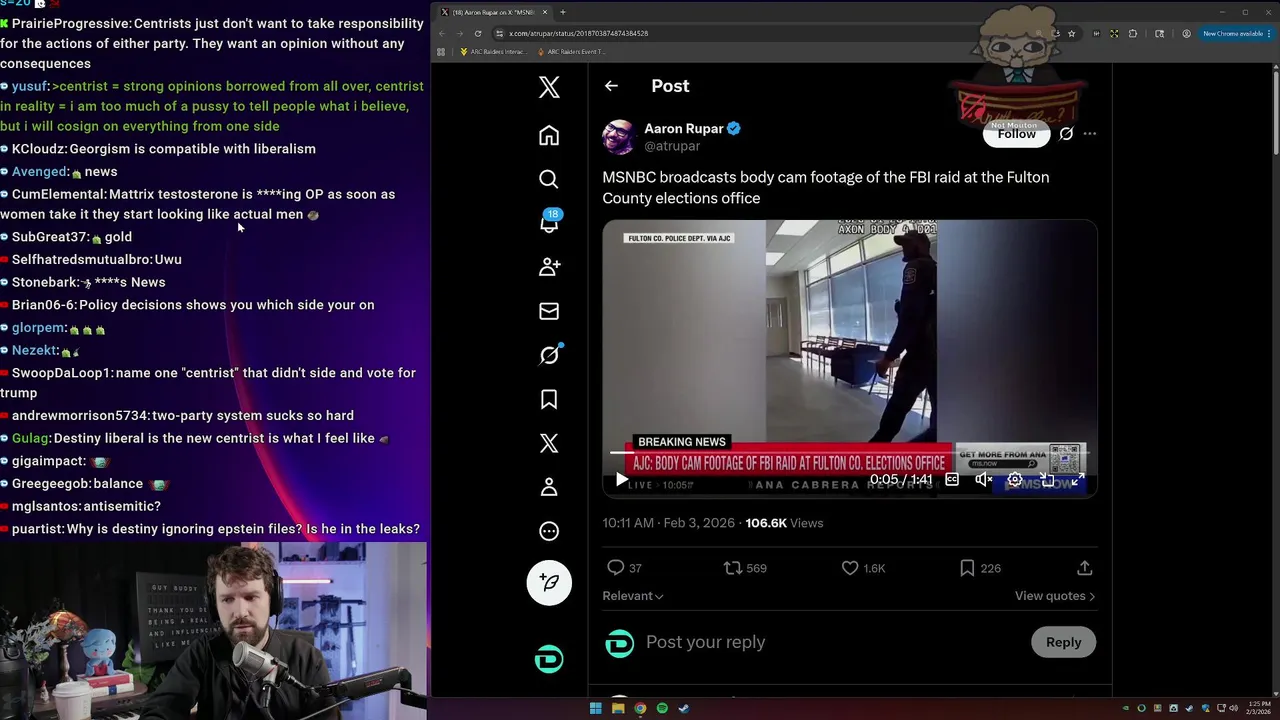The width and height of the screenshot is (1280, 720).
Task: Open ARC Raiders Interactive bookmark
Action: [491, 52]
